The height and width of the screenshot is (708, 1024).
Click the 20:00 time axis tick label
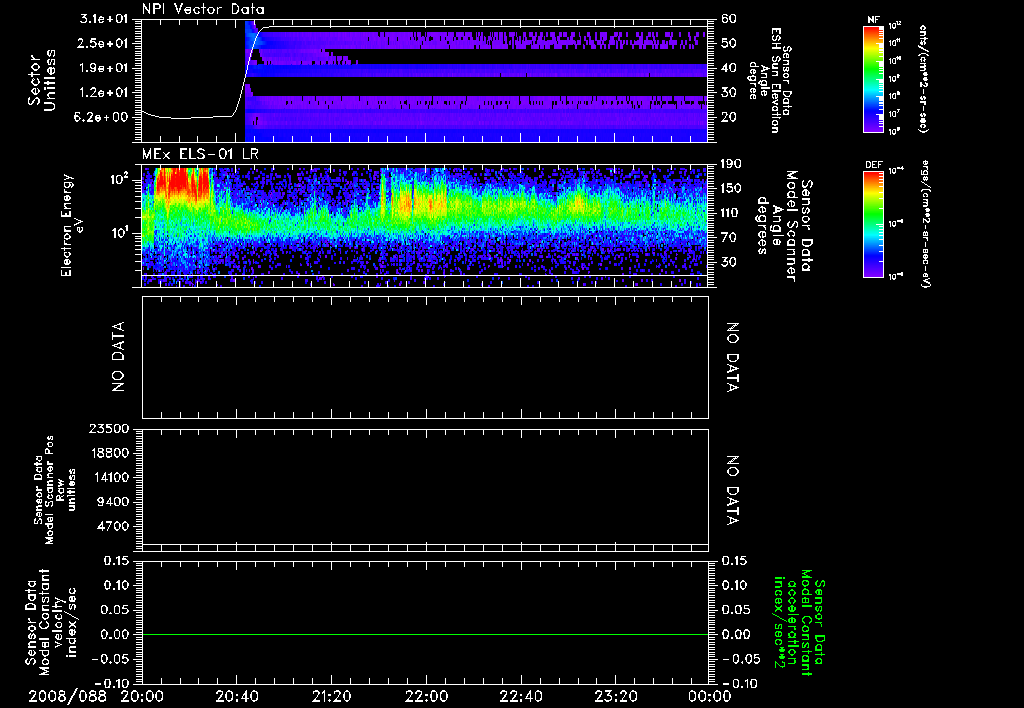(143, 695)
